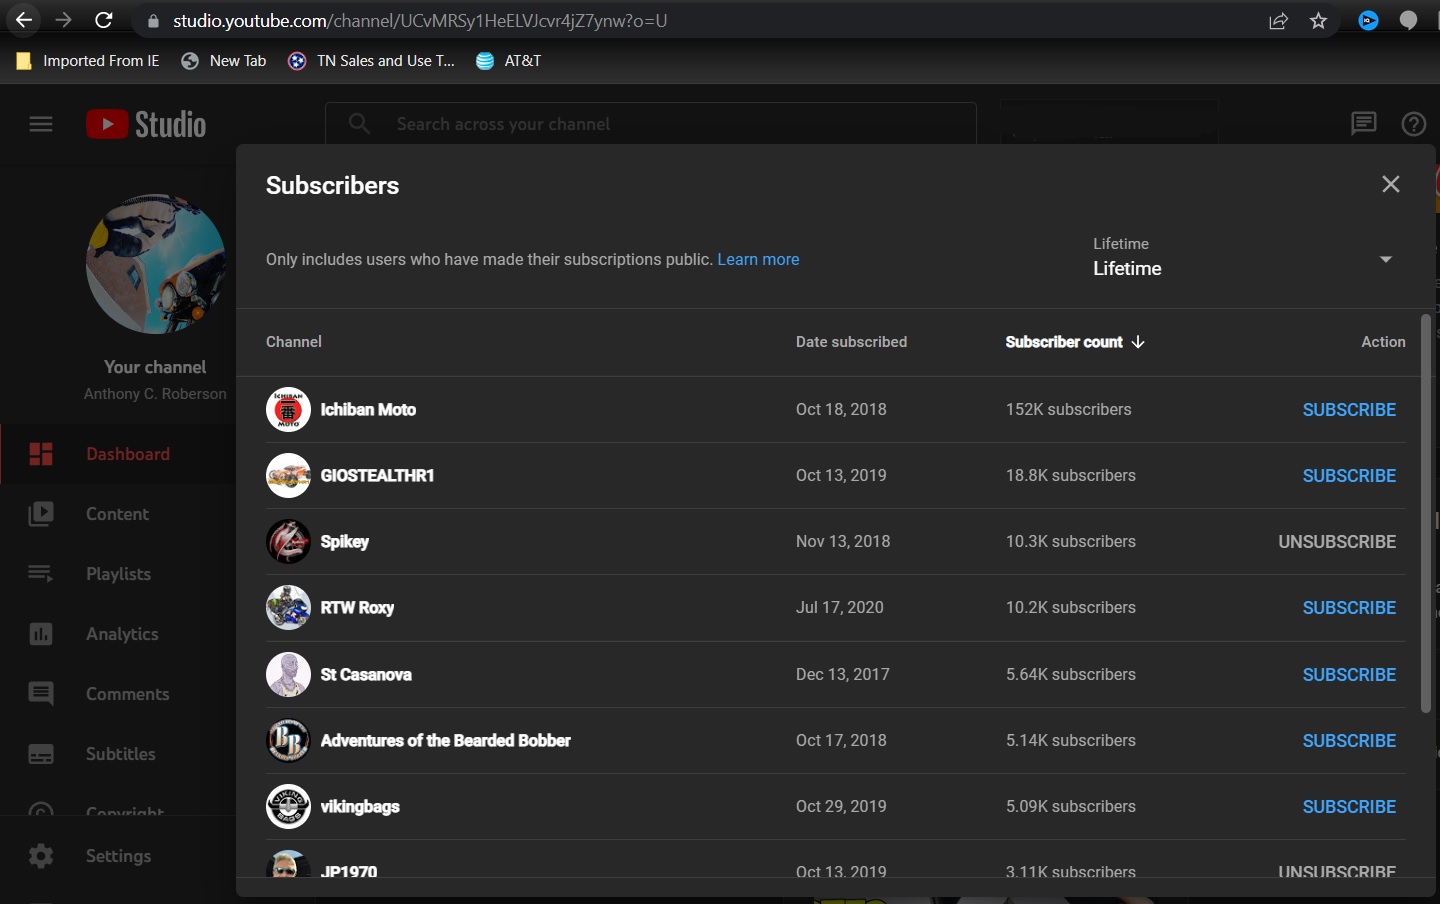This screenshot has height=904, width=1440.
Task: Go to Dashboard in sidebar
Action: click(x=118, y=454)
